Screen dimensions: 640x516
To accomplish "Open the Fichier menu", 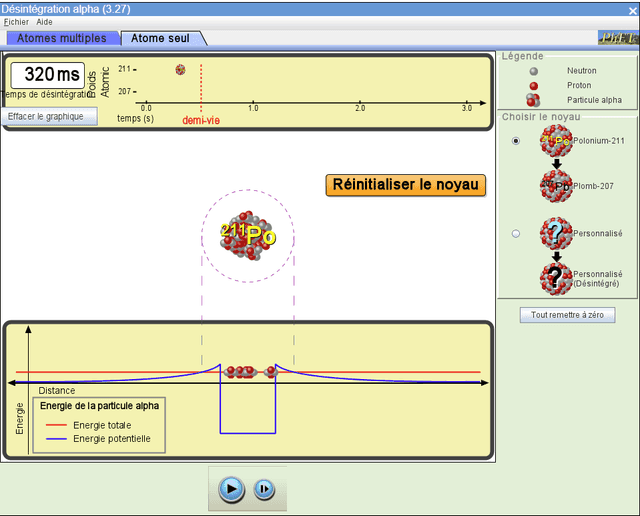I will point(17,21).
